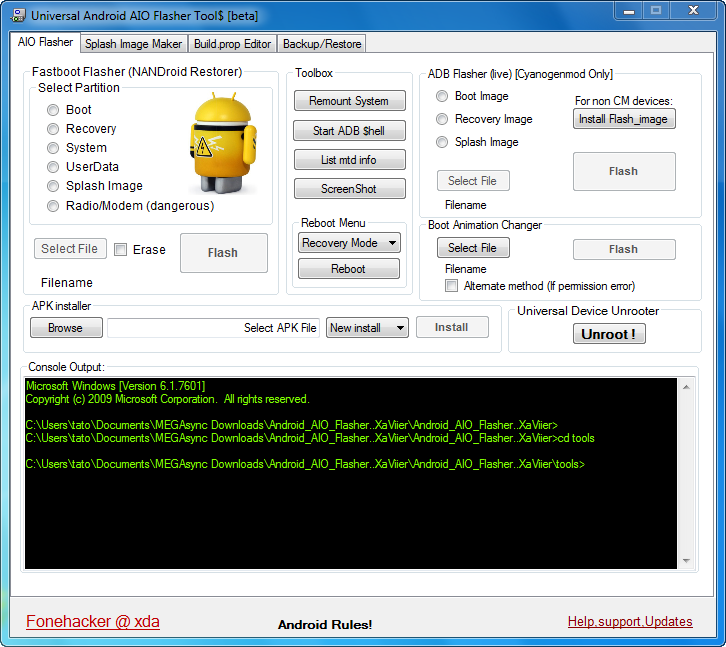726x647 pixels.
Task: Minimize the Flasher Tool window
Action: pyautogui.click(x=629, y=11)
